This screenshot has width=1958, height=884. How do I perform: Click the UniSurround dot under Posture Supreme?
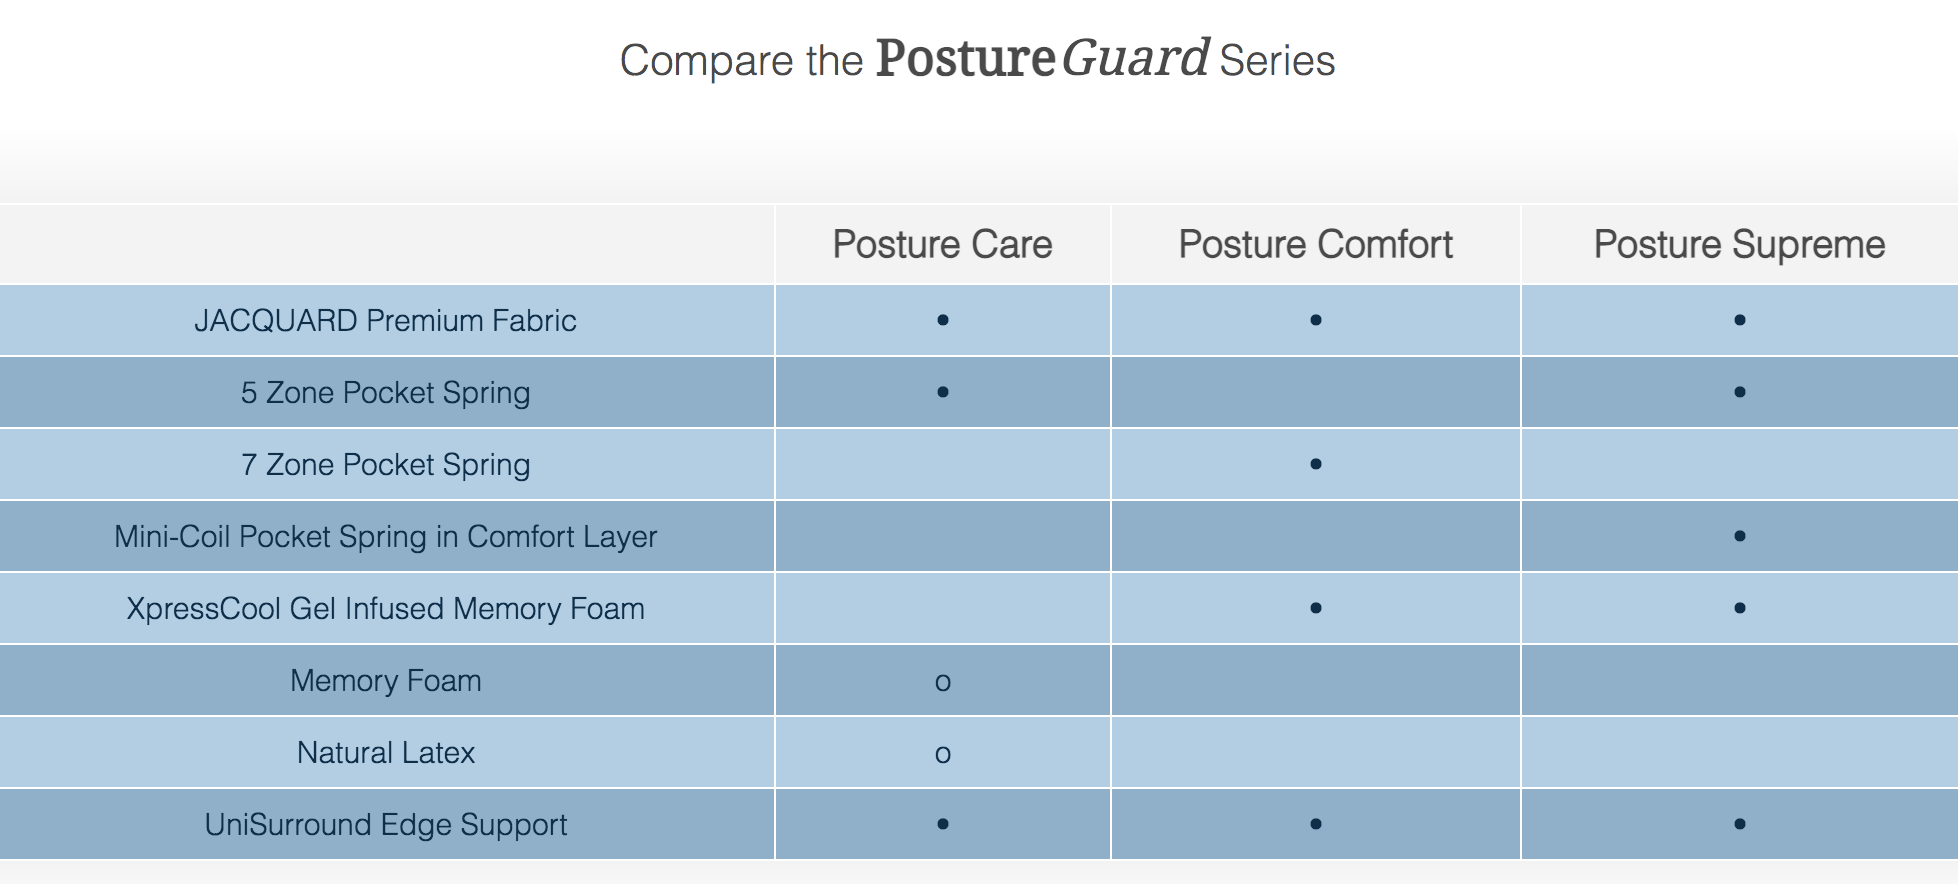[x=1739, y=824]
